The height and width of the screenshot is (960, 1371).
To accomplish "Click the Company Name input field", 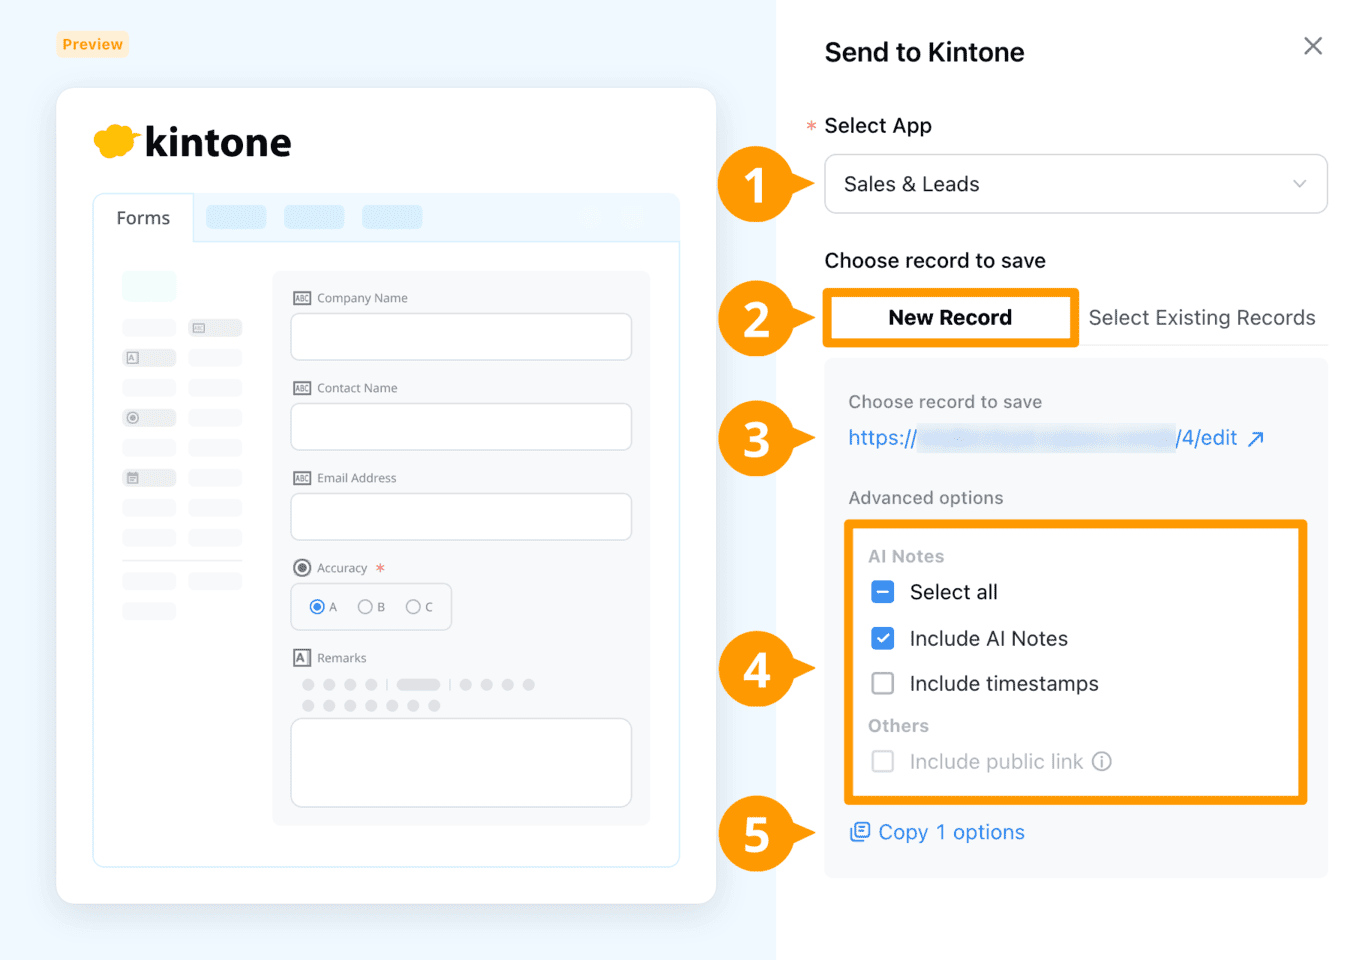I will (461, 337).
